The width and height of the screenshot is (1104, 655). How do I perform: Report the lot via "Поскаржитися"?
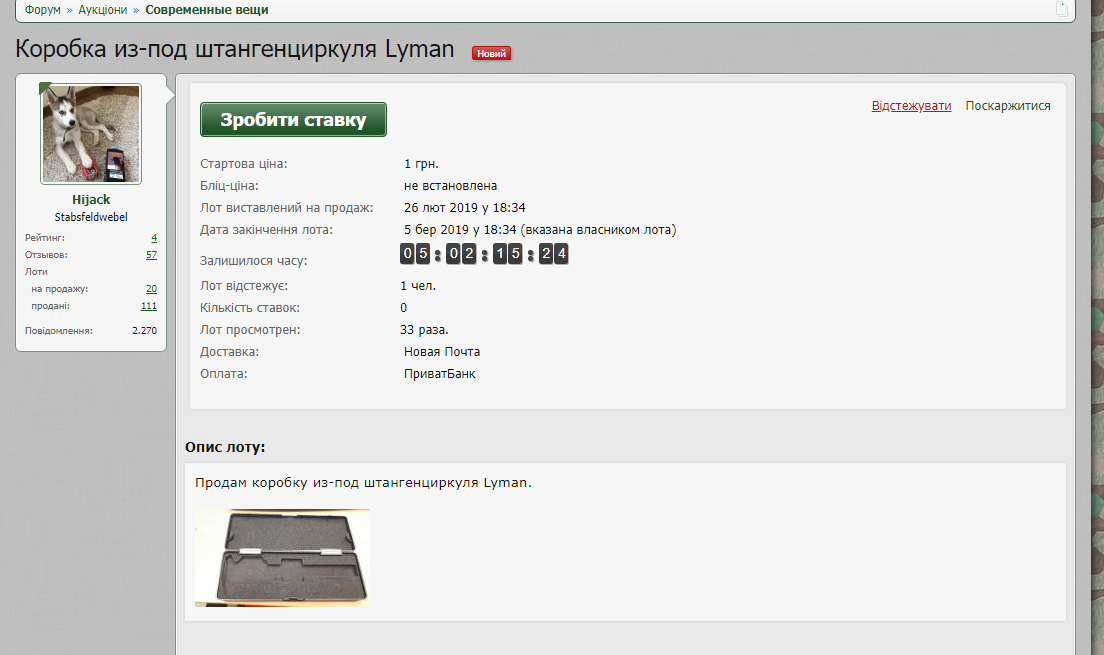click(x=1007, y=106)
